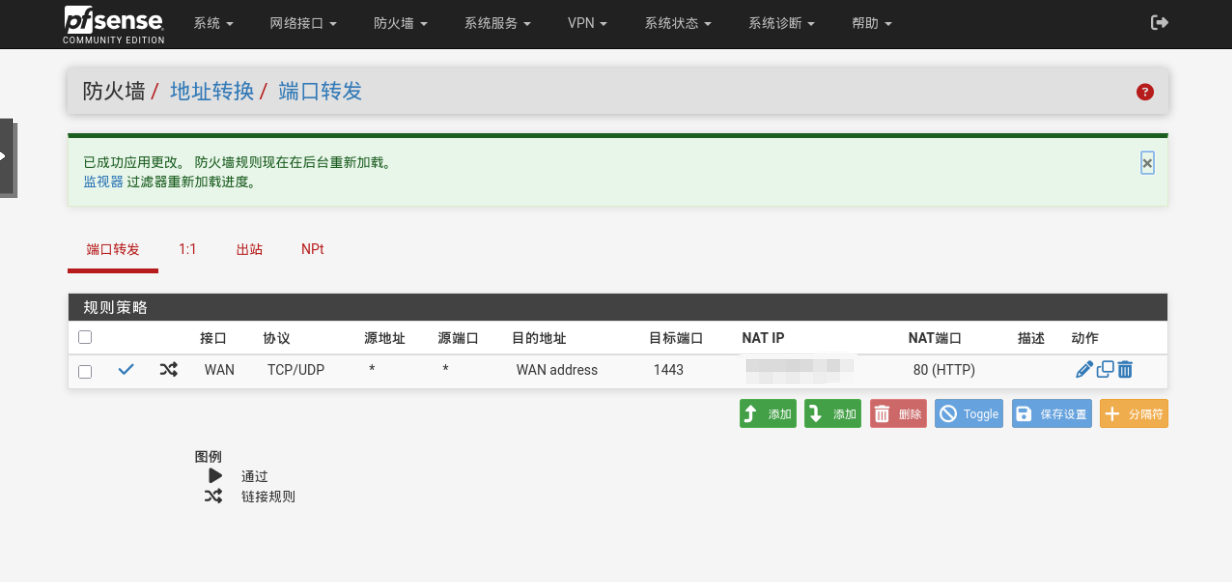The width and height of the screenshot is (1232, 582).
Task: Click the 保存设置 button
Action: [1051, 414]
